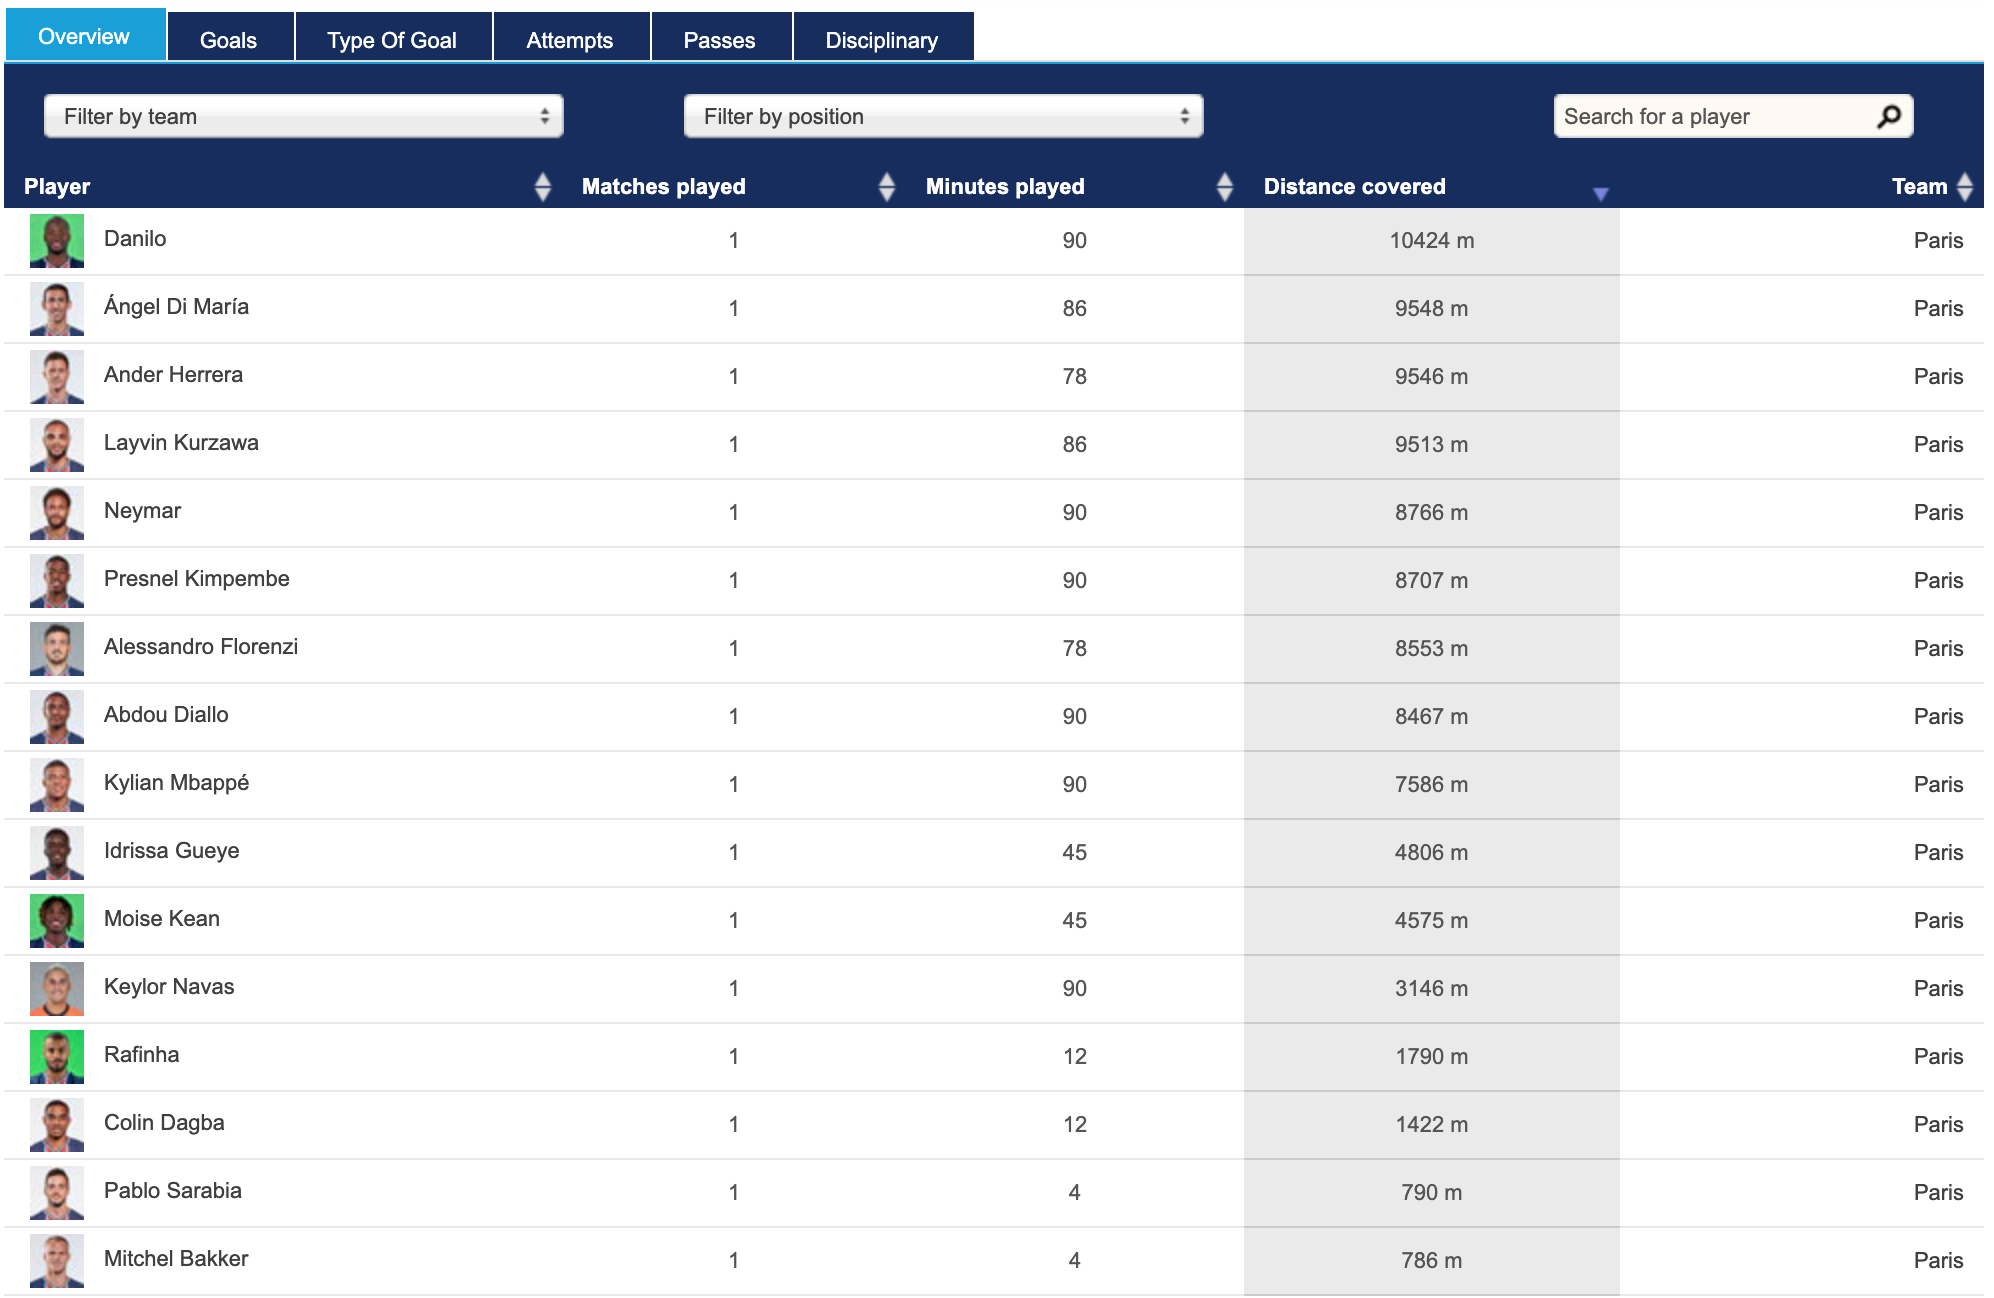1994x1298 pixels.
Task: Click player name Neymar
Action: tap(142, 511)
